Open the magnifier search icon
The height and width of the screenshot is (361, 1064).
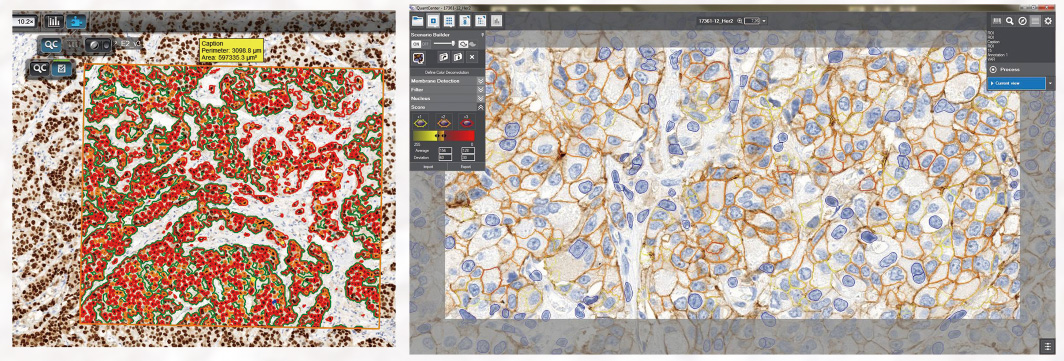(x=1010, y=21)
